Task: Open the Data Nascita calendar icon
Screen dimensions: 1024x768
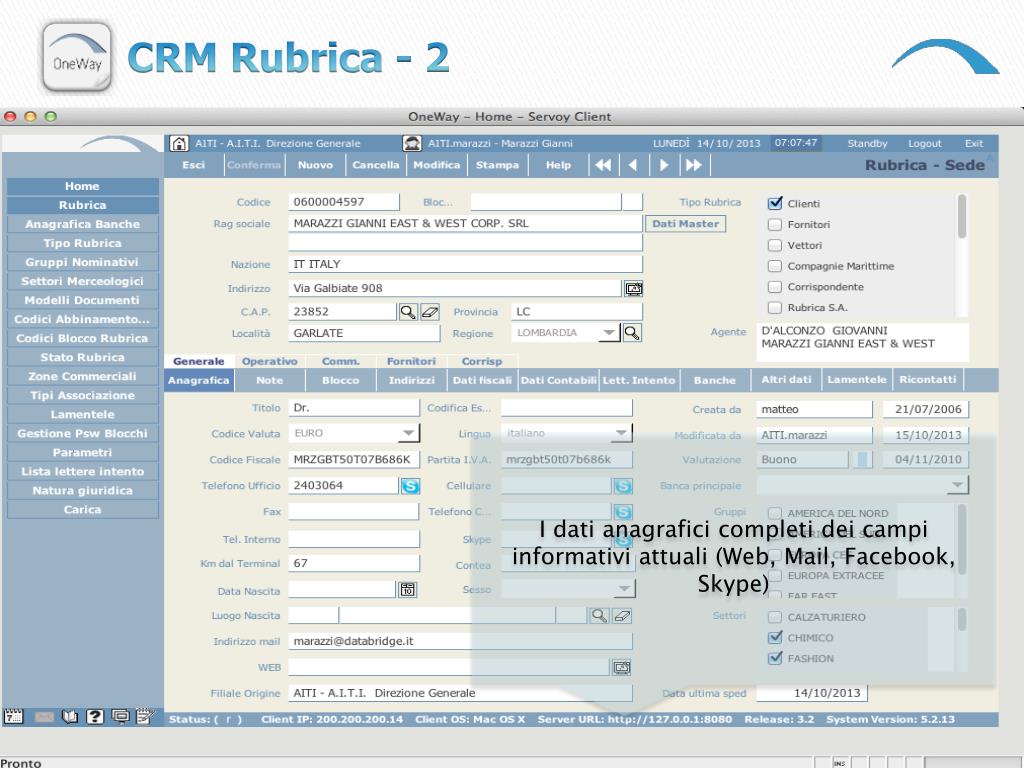Action: click(408, 590)
